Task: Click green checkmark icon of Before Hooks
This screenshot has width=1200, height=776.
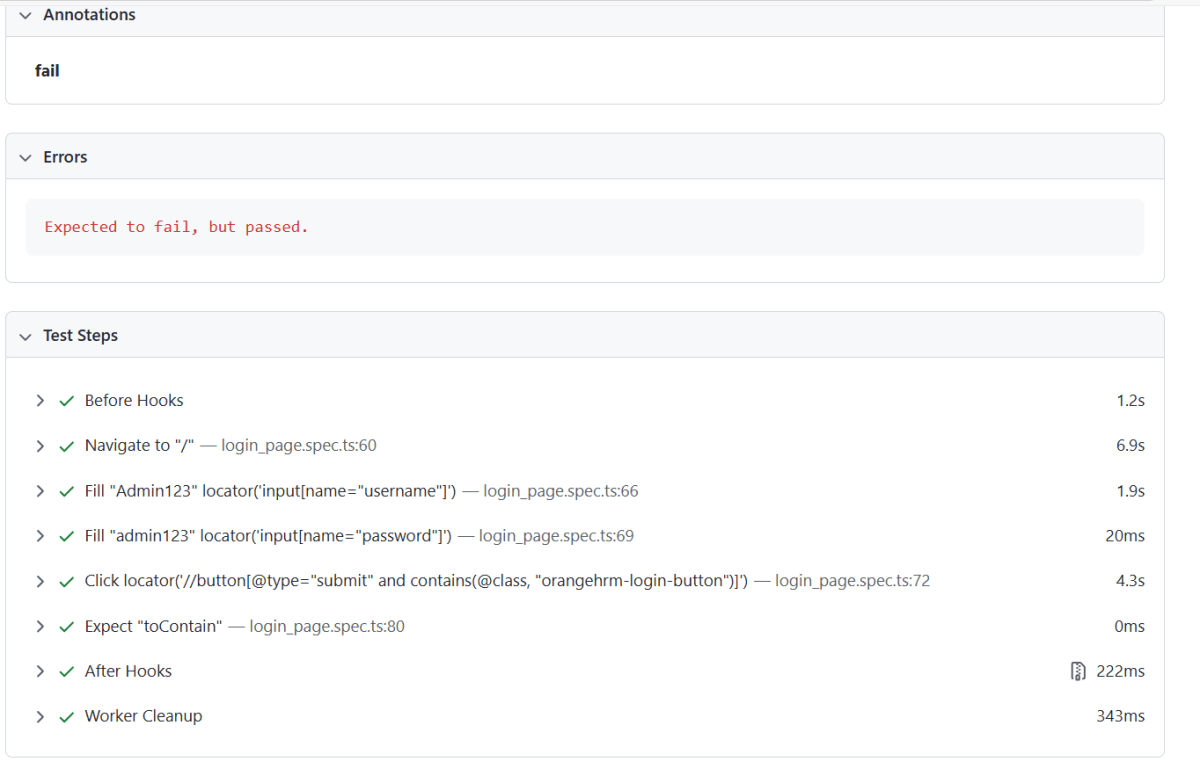Action: [x=67, y=400]
